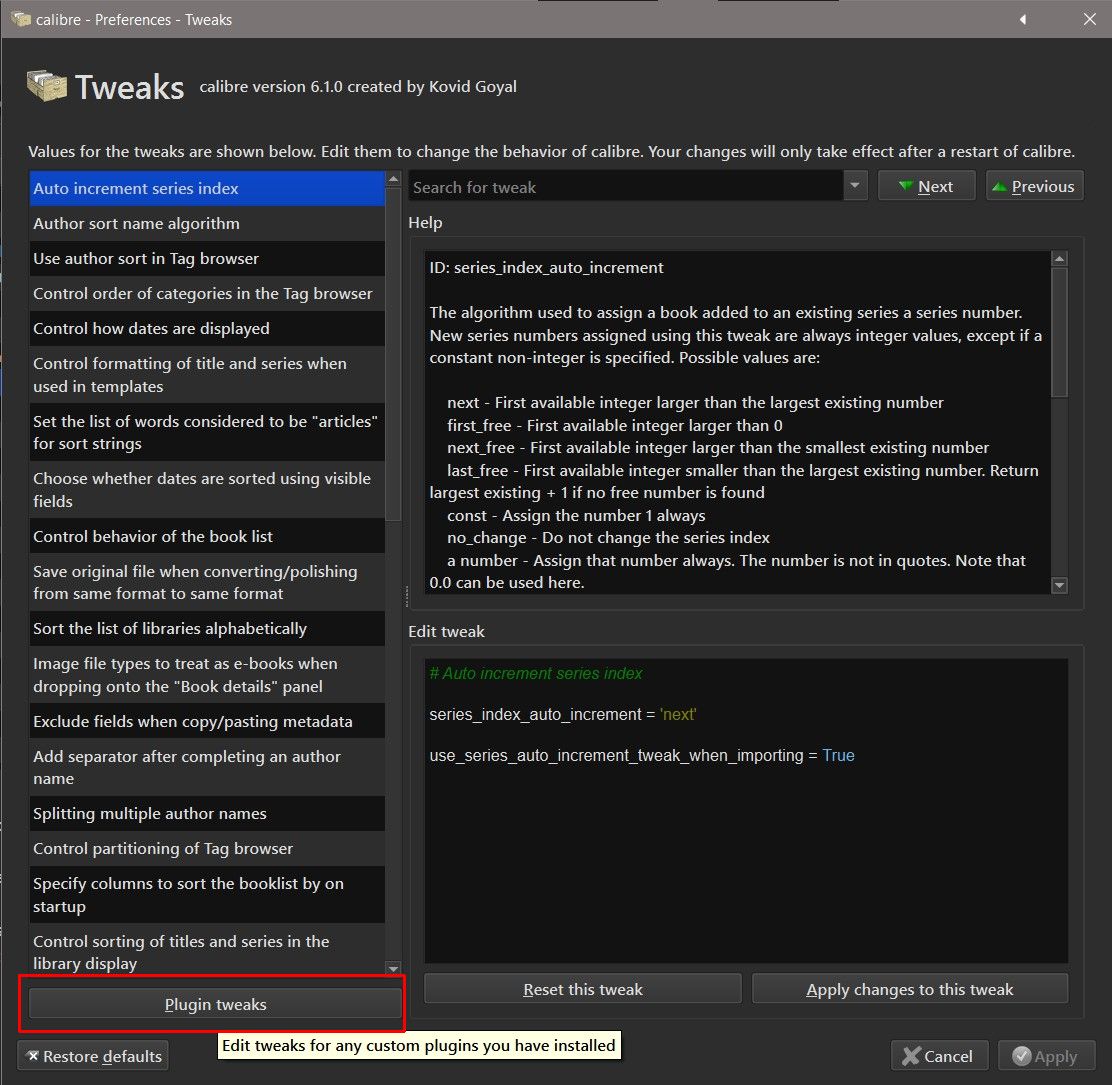Select Control behavior of the book list

[x=206, y=536]
